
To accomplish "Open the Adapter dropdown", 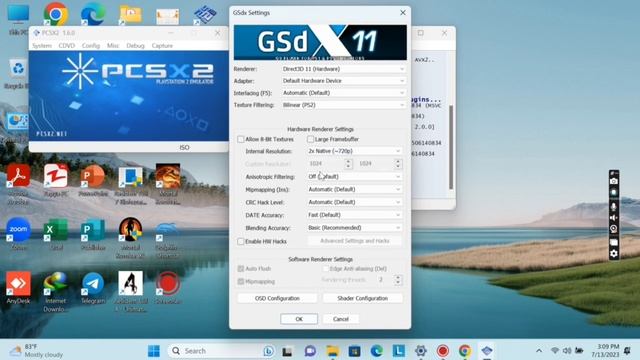I will click(x=343, y=81).
